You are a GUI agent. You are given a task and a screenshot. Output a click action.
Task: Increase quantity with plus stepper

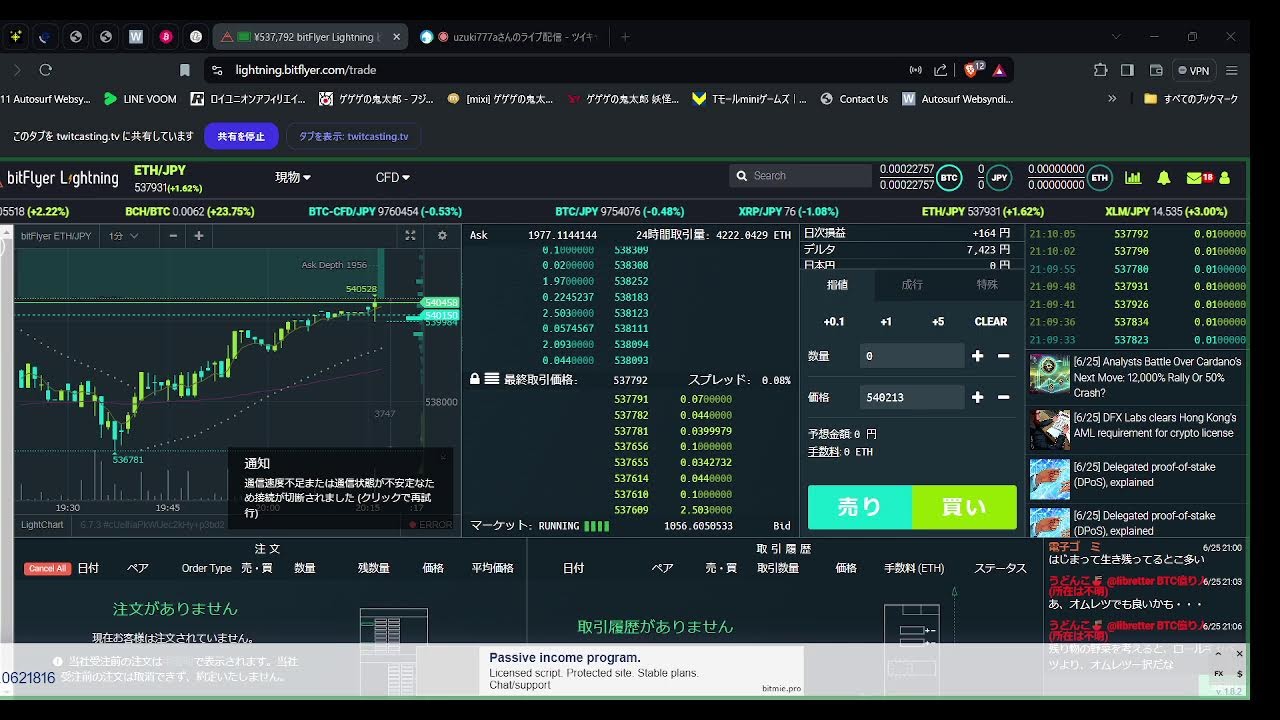point(977,356)
